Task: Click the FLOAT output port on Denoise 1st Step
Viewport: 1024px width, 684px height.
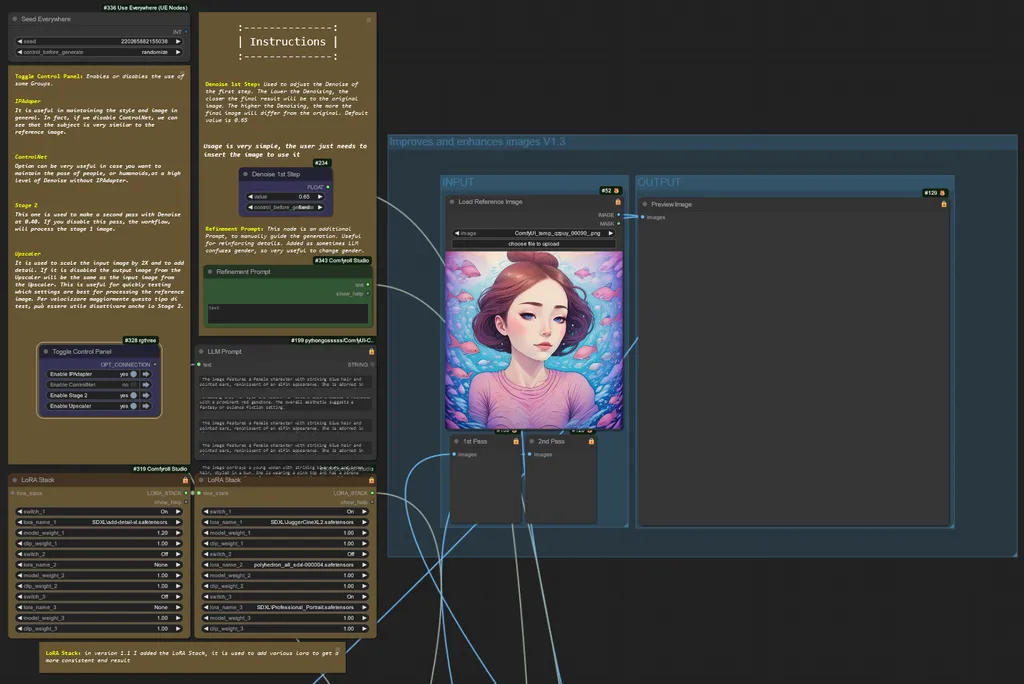Action: tap(328, 187)
